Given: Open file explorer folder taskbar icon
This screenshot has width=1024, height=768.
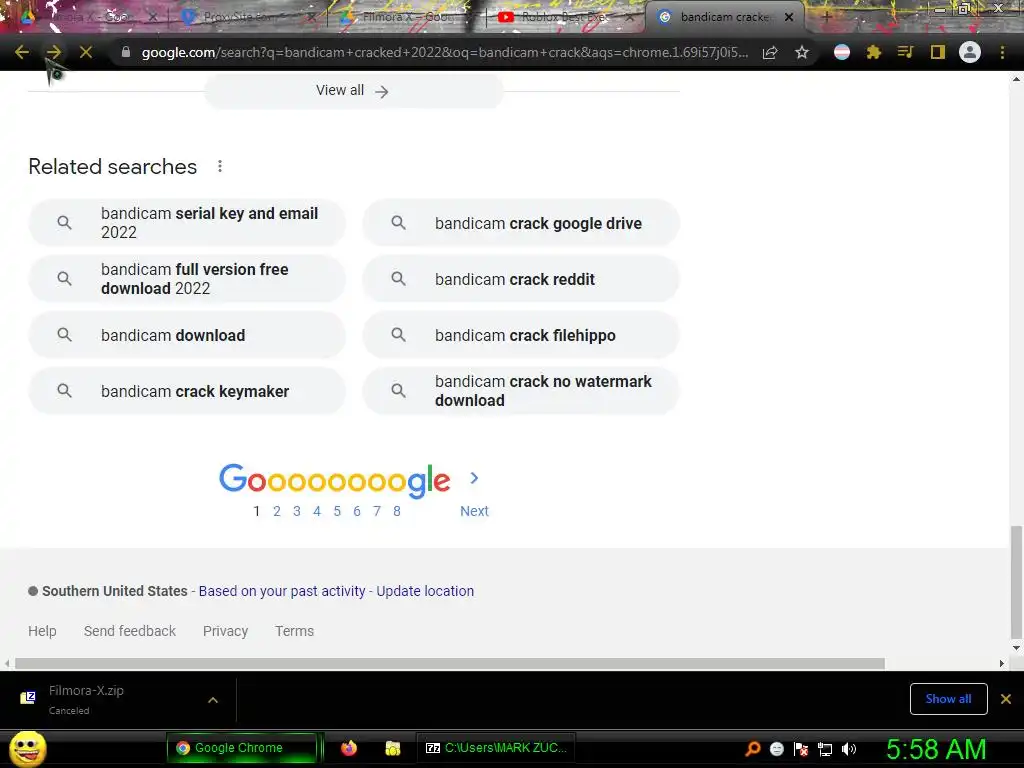Looking at the screenshot, I should coord(392,748).
